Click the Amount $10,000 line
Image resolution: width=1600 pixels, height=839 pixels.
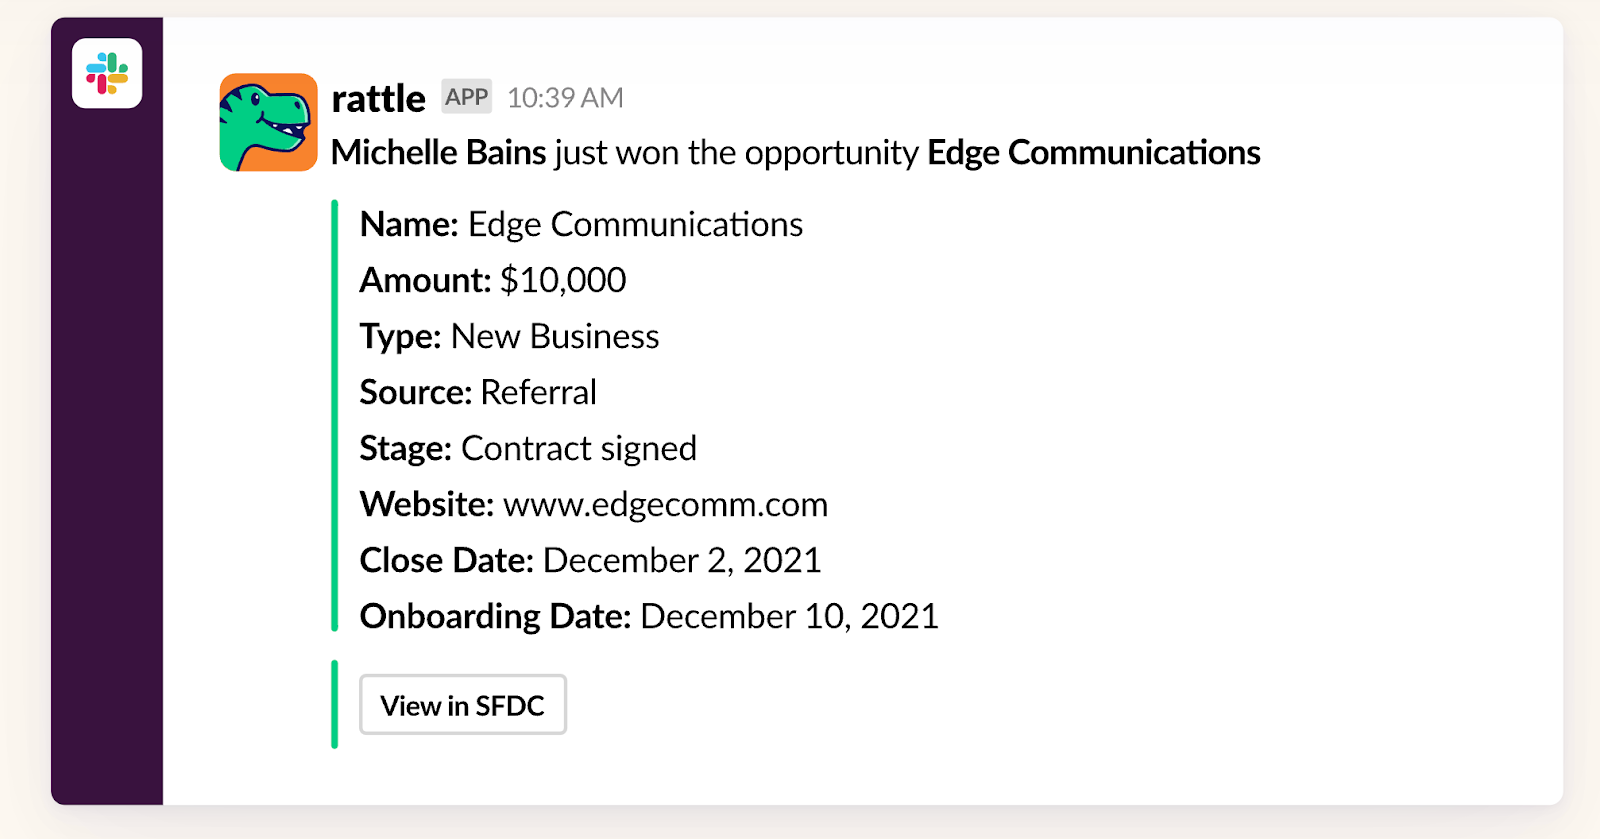pos(493,280)
